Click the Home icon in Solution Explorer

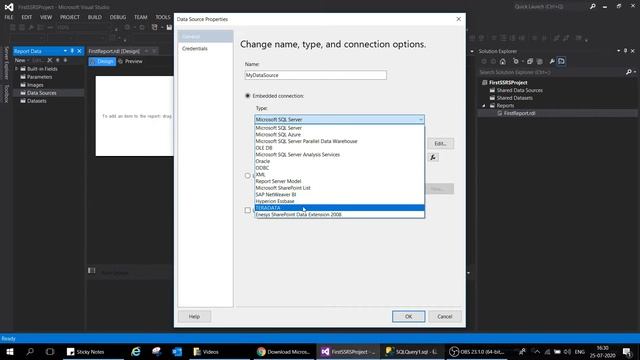502,61
